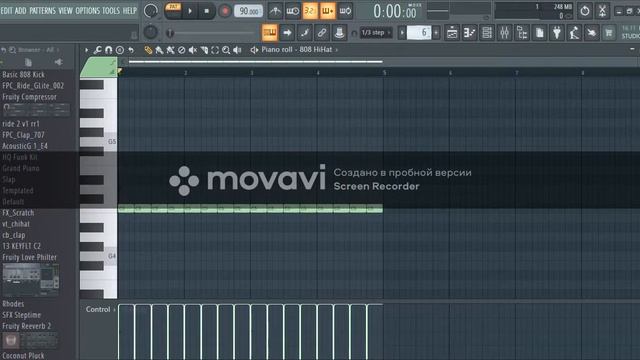Open the Mixer from the toolbar
Screen dimensions: 640x360
point(504,33)
